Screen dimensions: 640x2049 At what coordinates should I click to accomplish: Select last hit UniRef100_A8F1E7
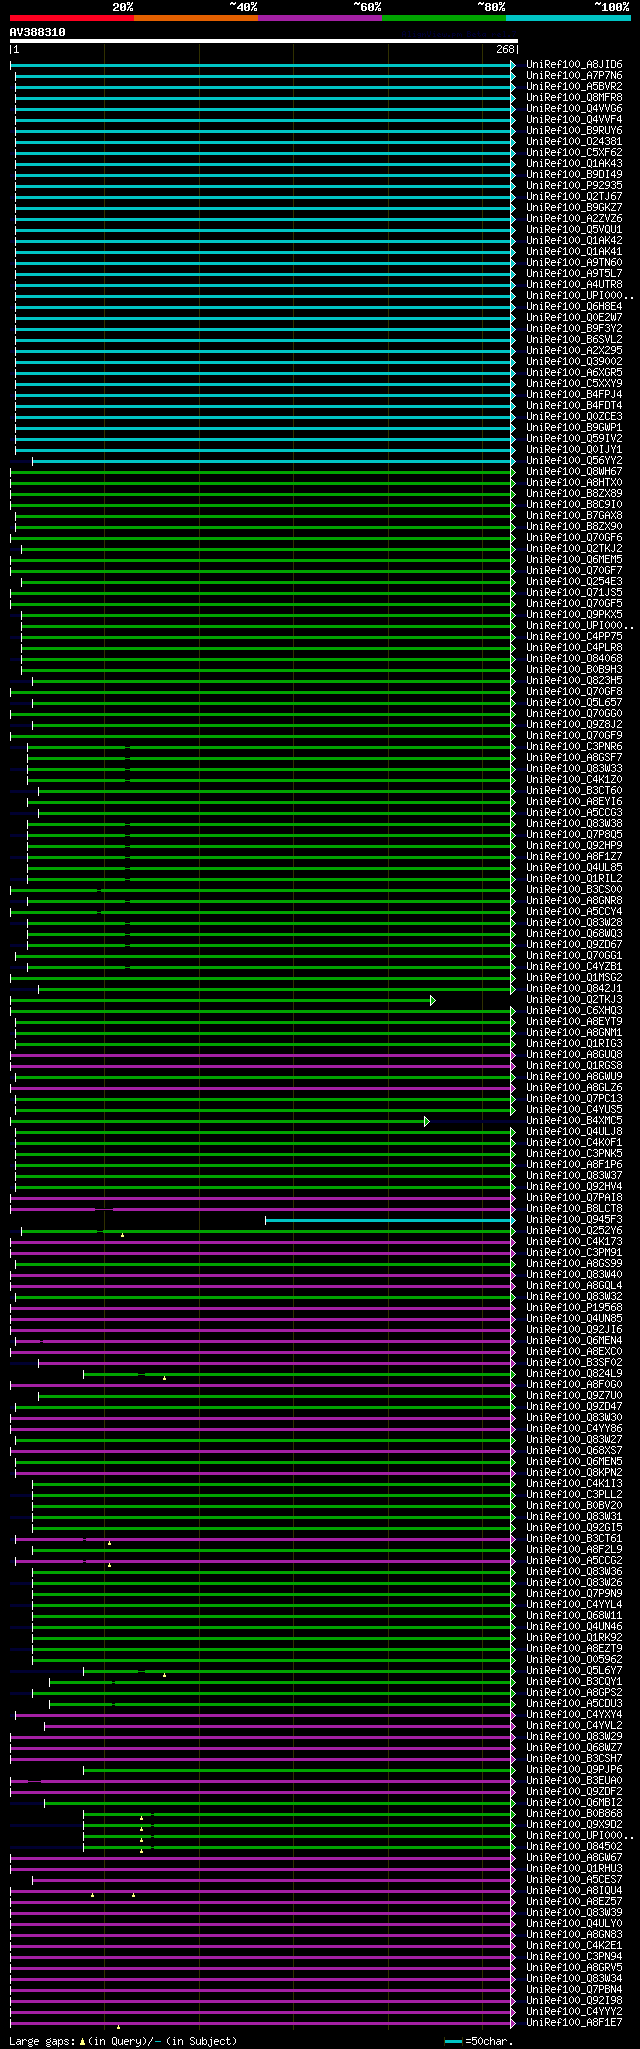click(x=574, y=2023)
